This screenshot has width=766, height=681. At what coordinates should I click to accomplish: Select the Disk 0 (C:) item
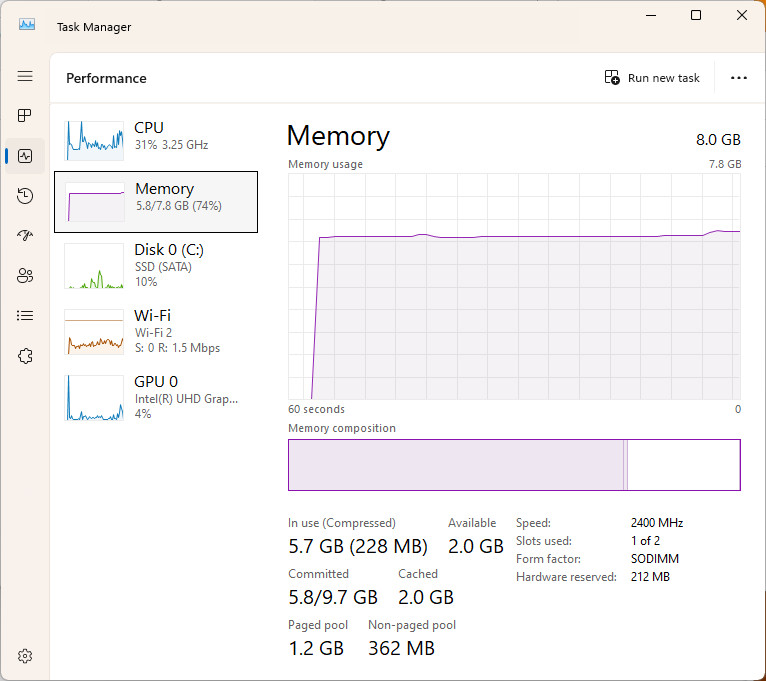coord(156,266)
